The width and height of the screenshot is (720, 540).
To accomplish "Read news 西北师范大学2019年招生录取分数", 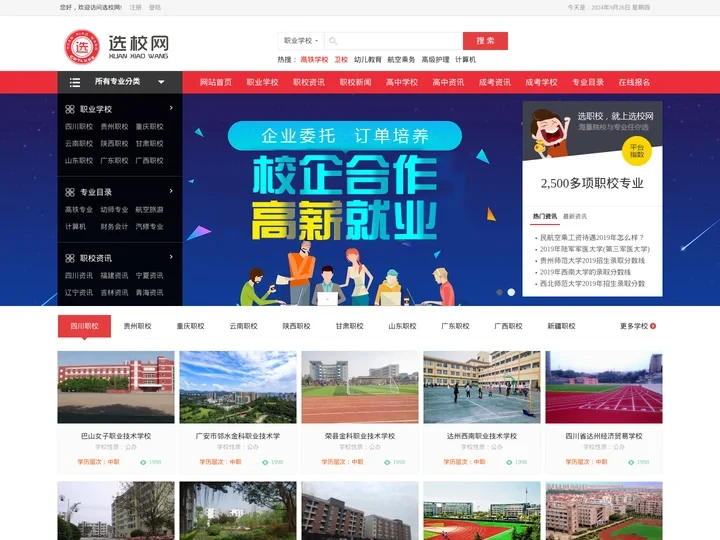I will pyautogui.click(x=592, y=283).
